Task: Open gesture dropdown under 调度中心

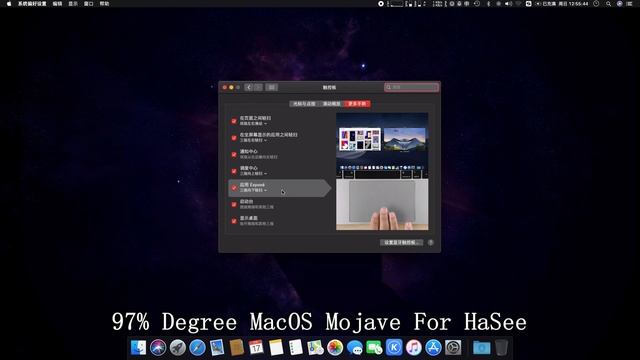Action: click(x=253, y=174)
